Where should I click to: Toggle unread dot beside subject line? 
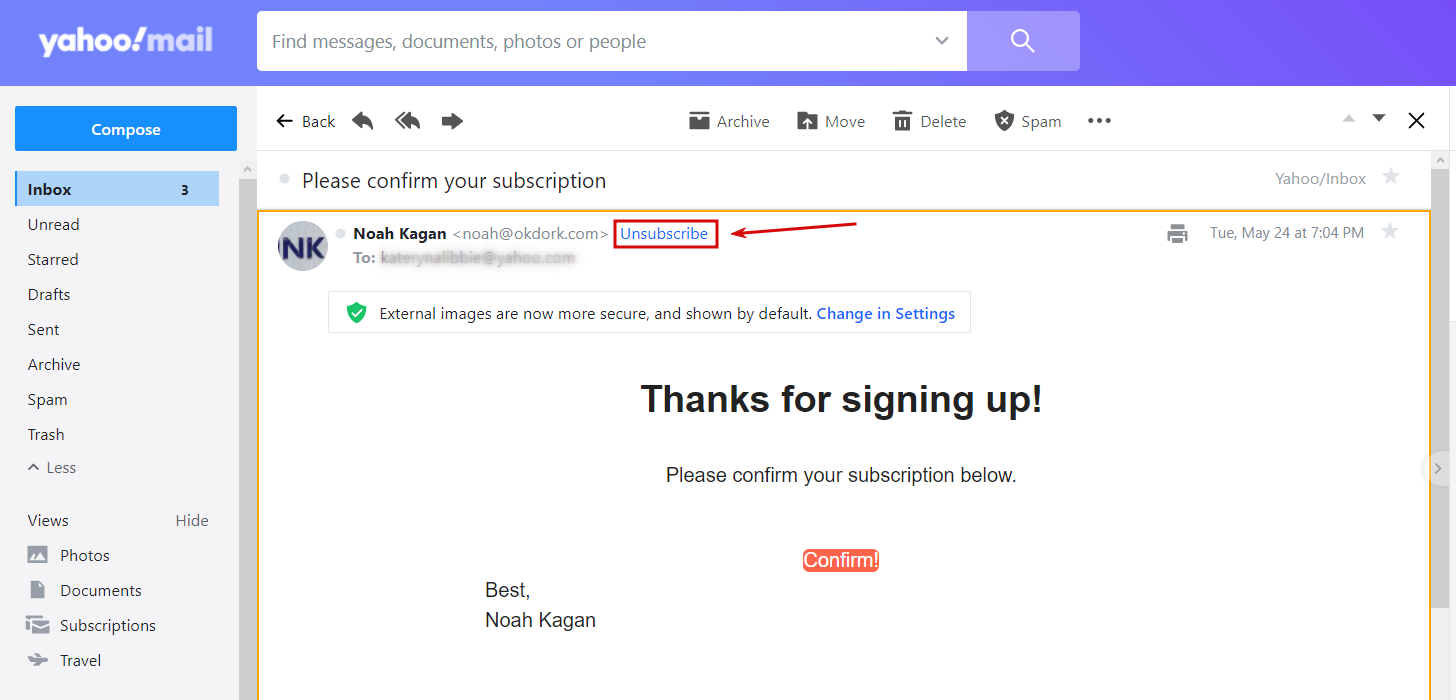click(x=284, y=179)
